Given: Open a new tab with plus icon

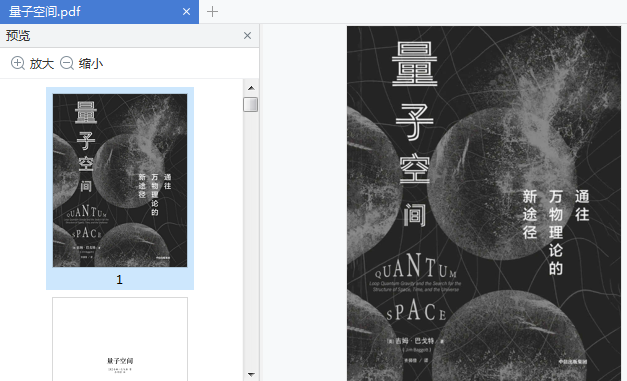Looking at the screenshot, I should coord(212,12).
